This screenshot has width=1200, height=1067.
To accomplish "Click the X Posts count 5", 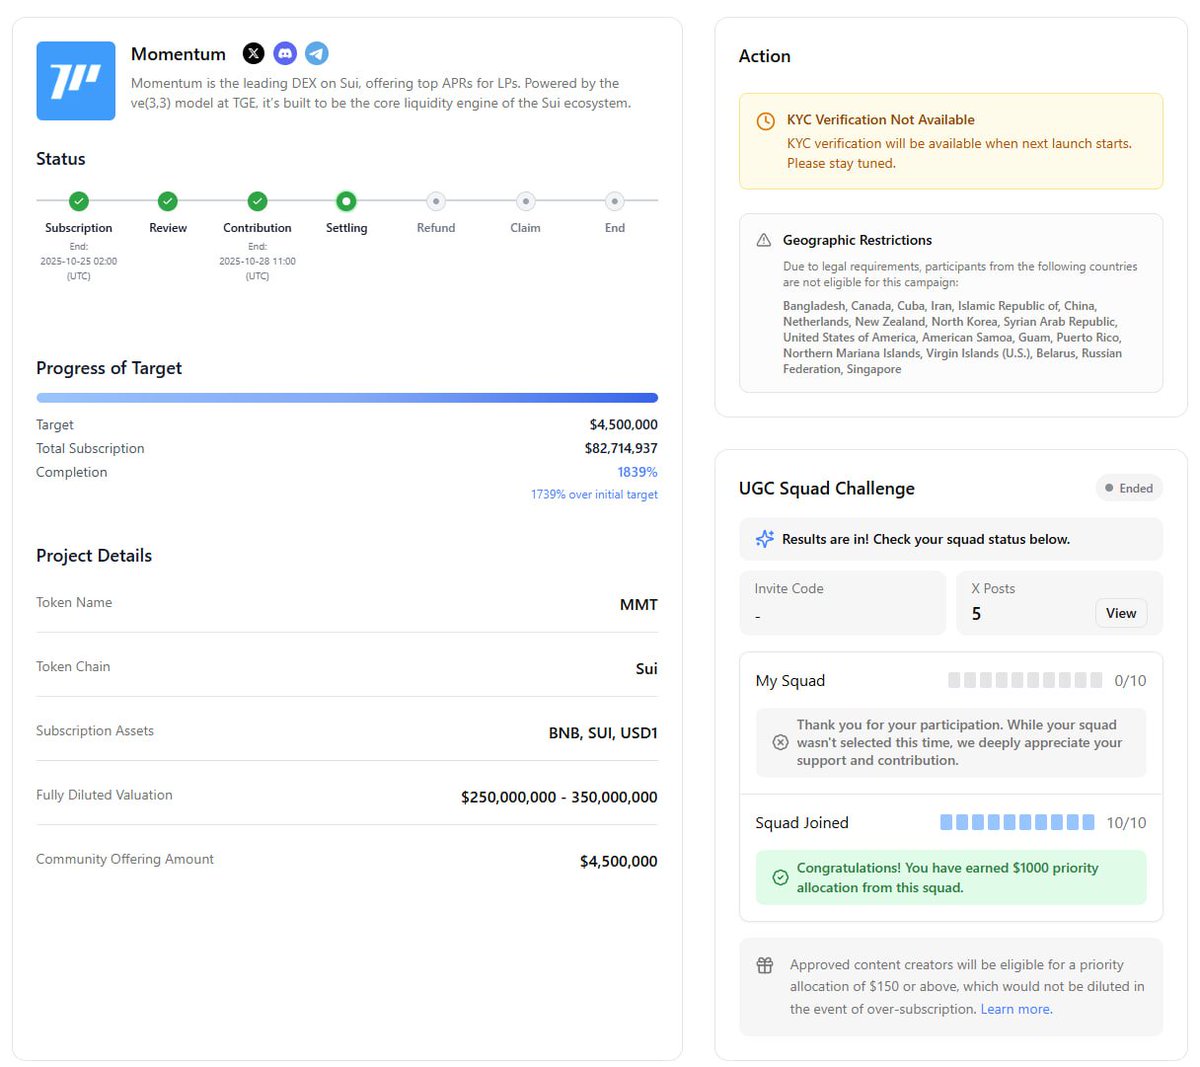I will (977, 614).
